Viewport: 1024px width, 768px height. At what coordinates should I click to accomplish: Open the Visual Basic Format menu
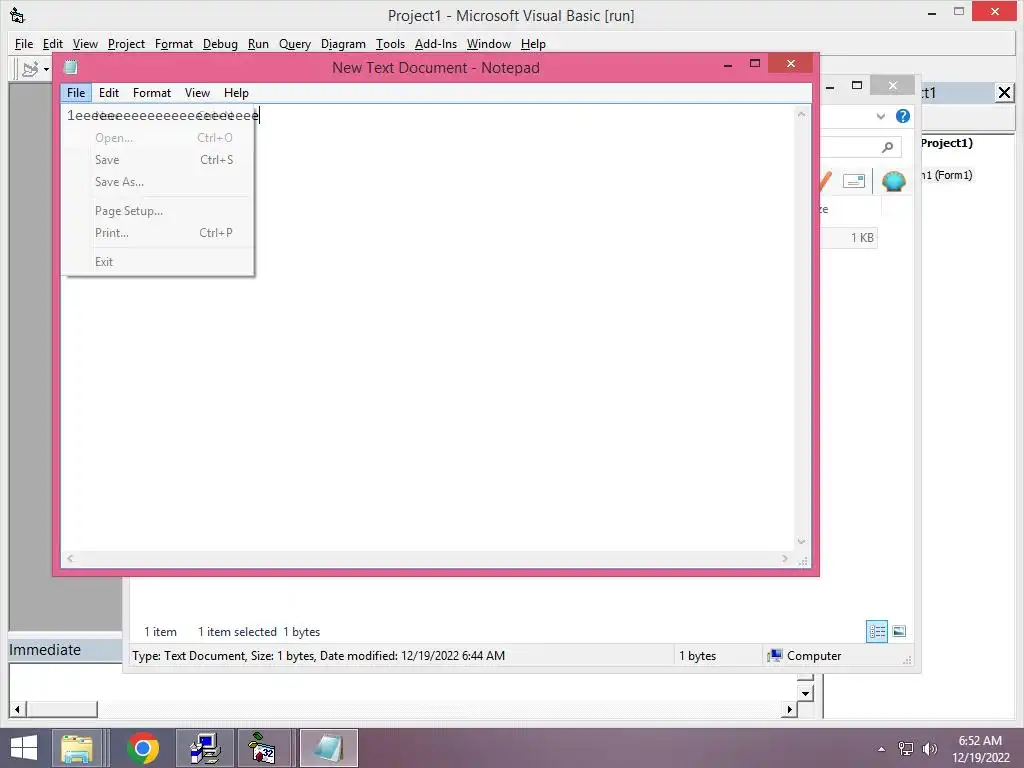[x=174, y=44]
